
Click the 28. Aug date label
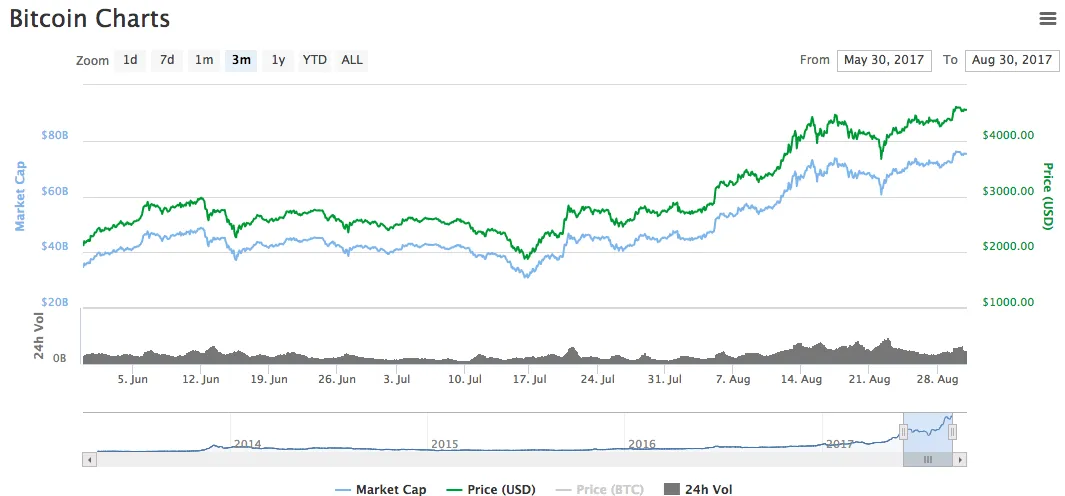point(940,380)
